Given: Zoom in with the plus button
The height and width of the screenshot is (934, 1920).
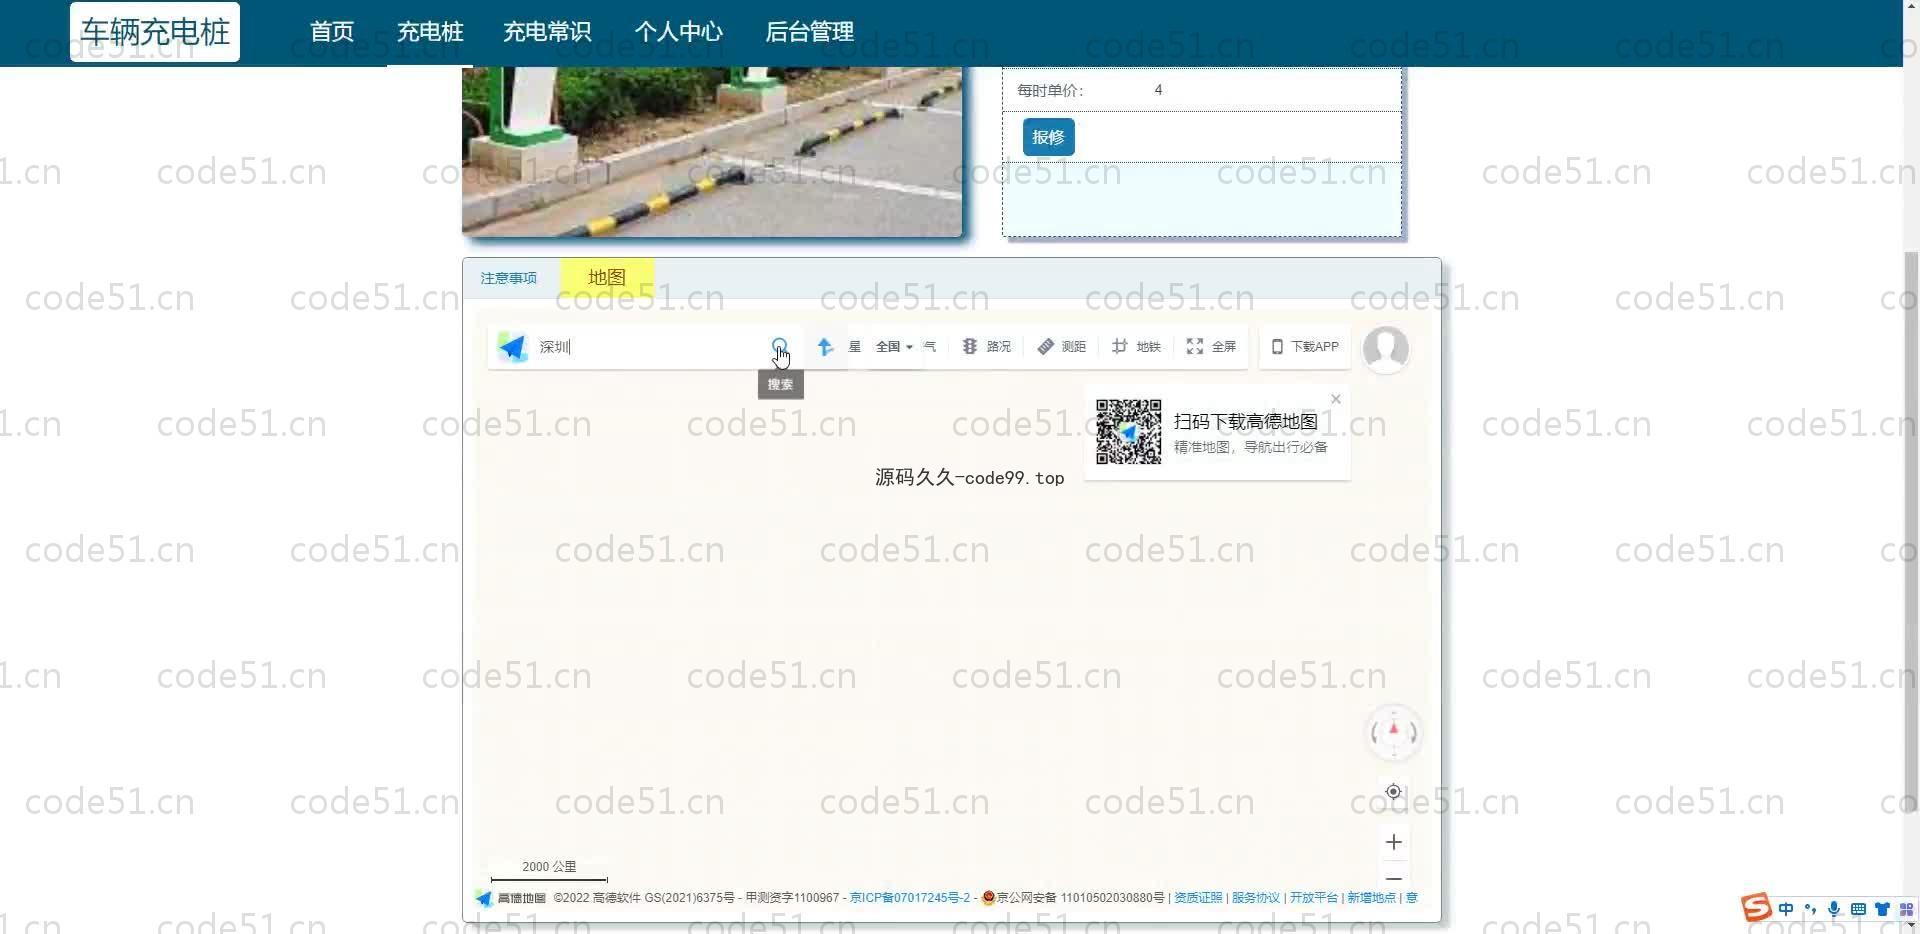Looking at the screenshot, I should (x=1393, y=842).
